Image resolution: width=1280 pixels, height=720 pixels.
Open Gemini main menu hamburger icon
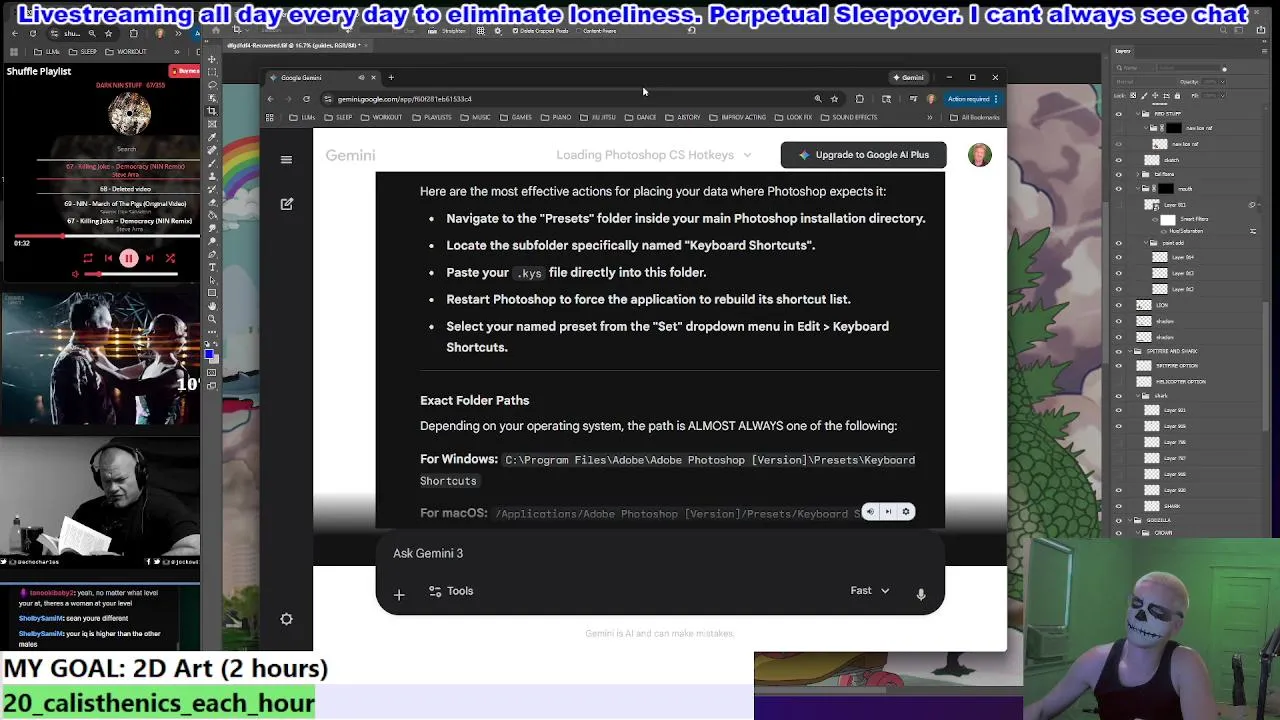pos(286,160)
